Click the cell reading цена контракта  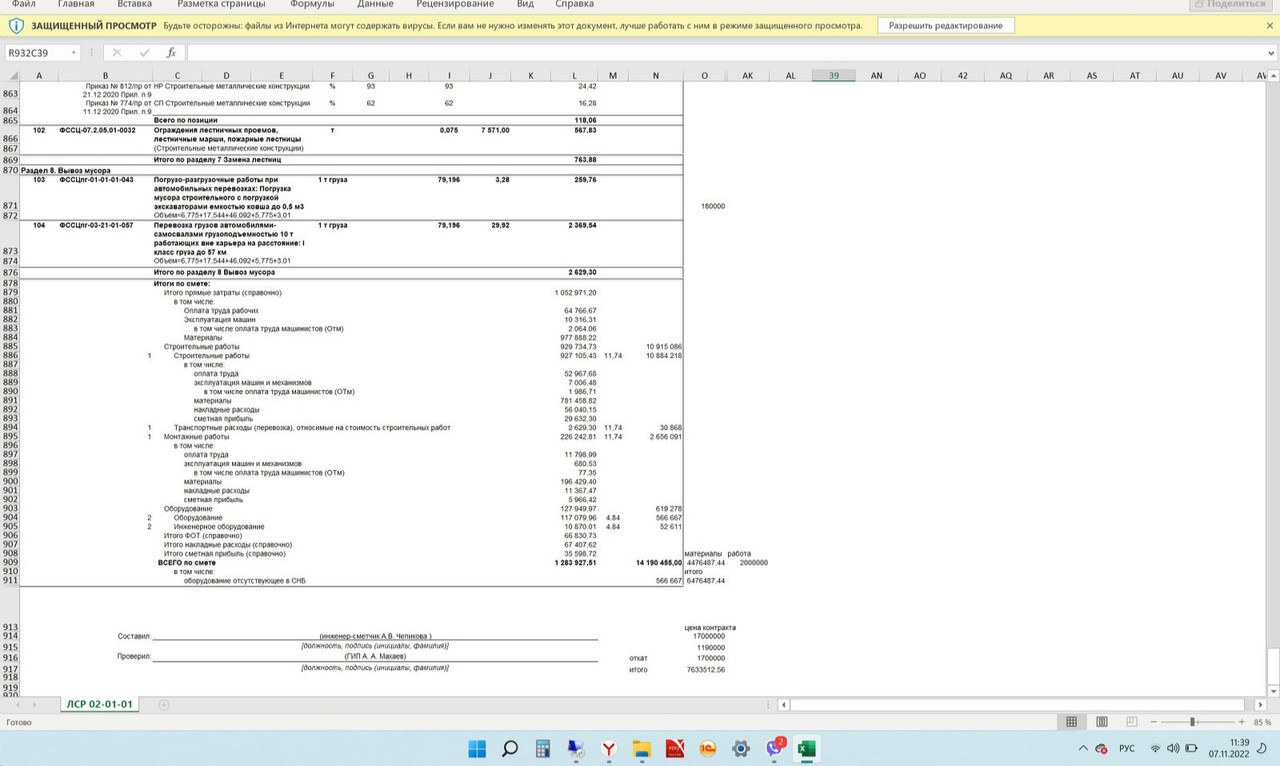click(x=710, y=628)
